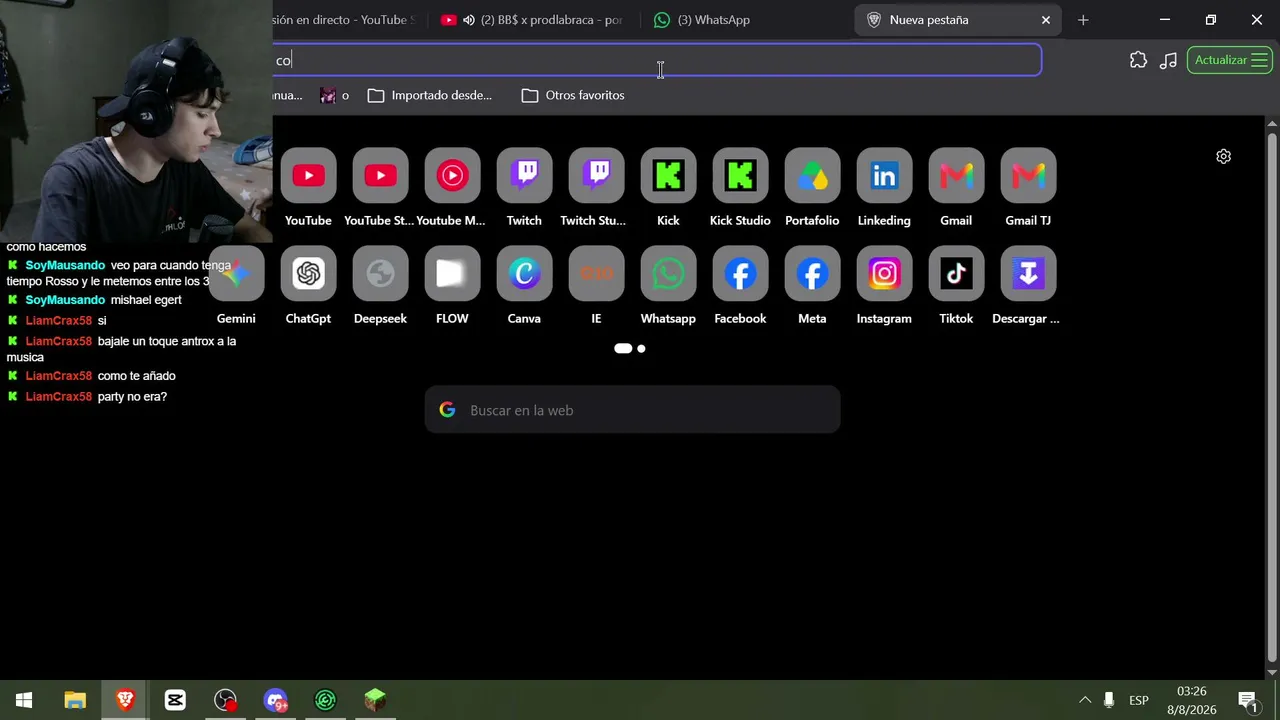The image size is (1280, 720).
Task: Switch to the BB$ x prodlabraca tab
Action: (x=532, y=20)
